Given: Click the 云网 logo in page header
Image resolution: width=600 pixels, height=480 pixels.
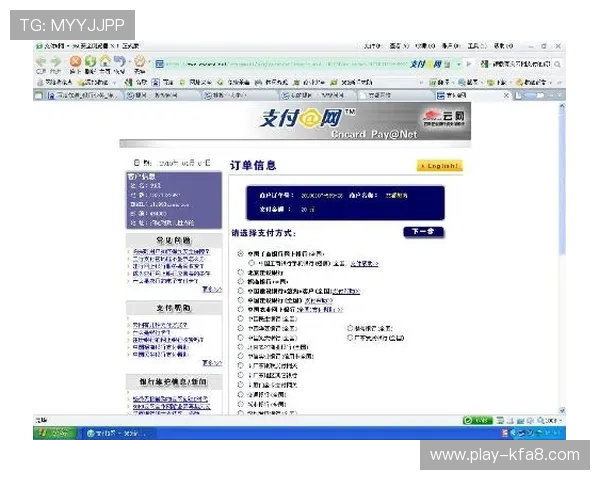Looking at the screenshot, I should point(444,118).
